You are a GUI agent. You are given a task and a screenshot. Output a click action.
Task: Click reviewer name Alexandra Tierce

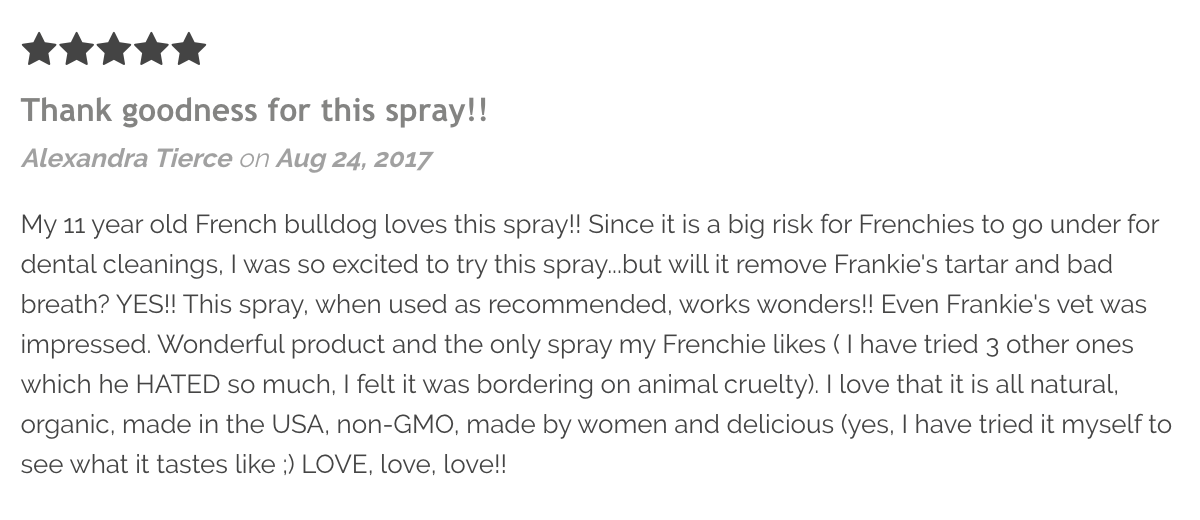126,158
